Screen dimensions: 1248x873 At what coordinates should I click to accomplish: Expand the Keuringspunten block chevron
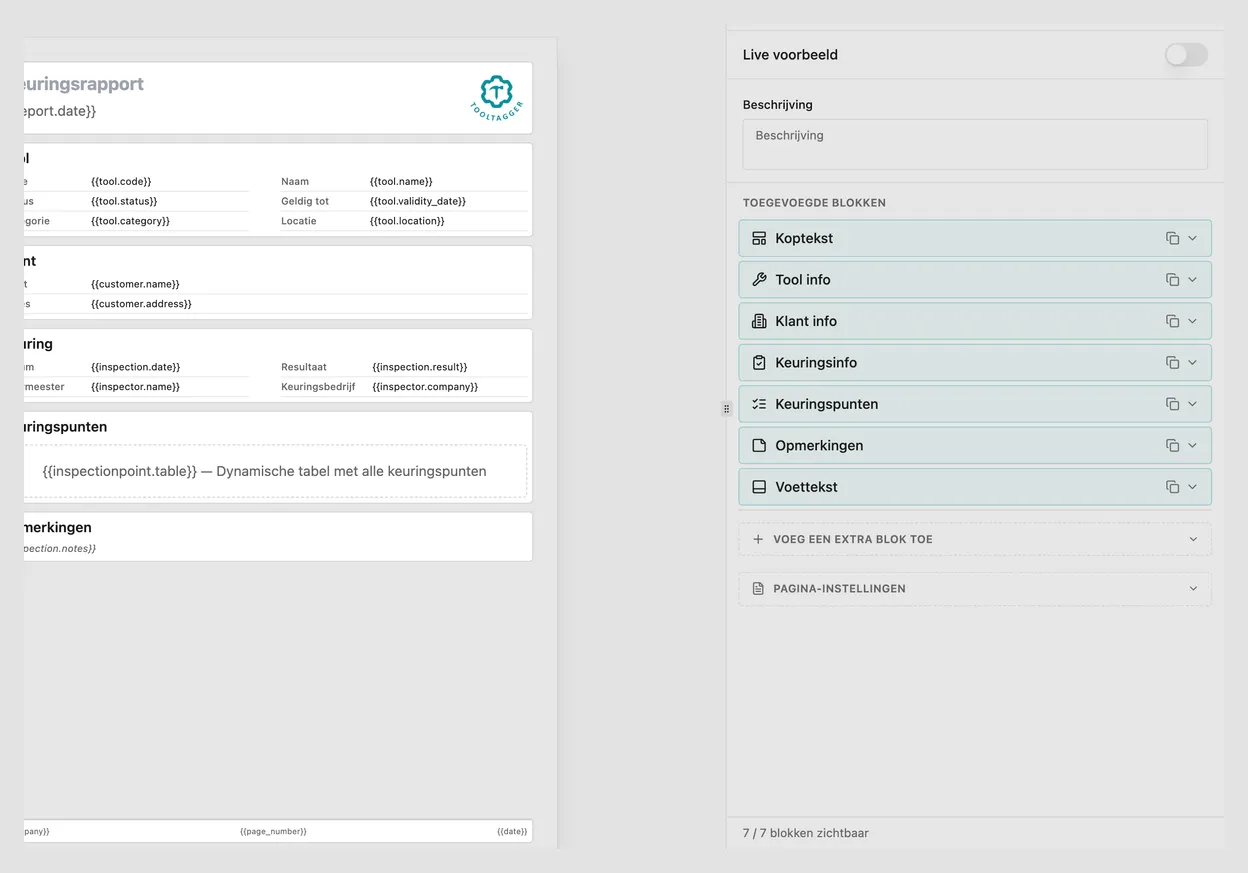click(x=1192, y=404)
